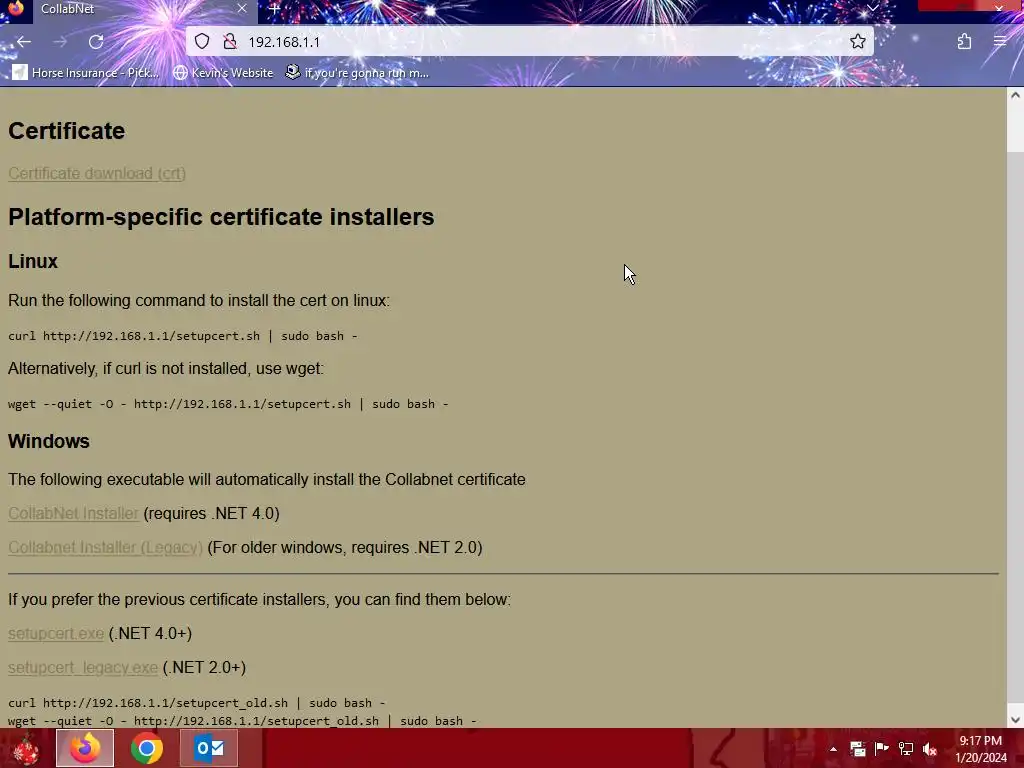
Task: Click the wget setupcert_old.sh command line
Action: (242, 720)
